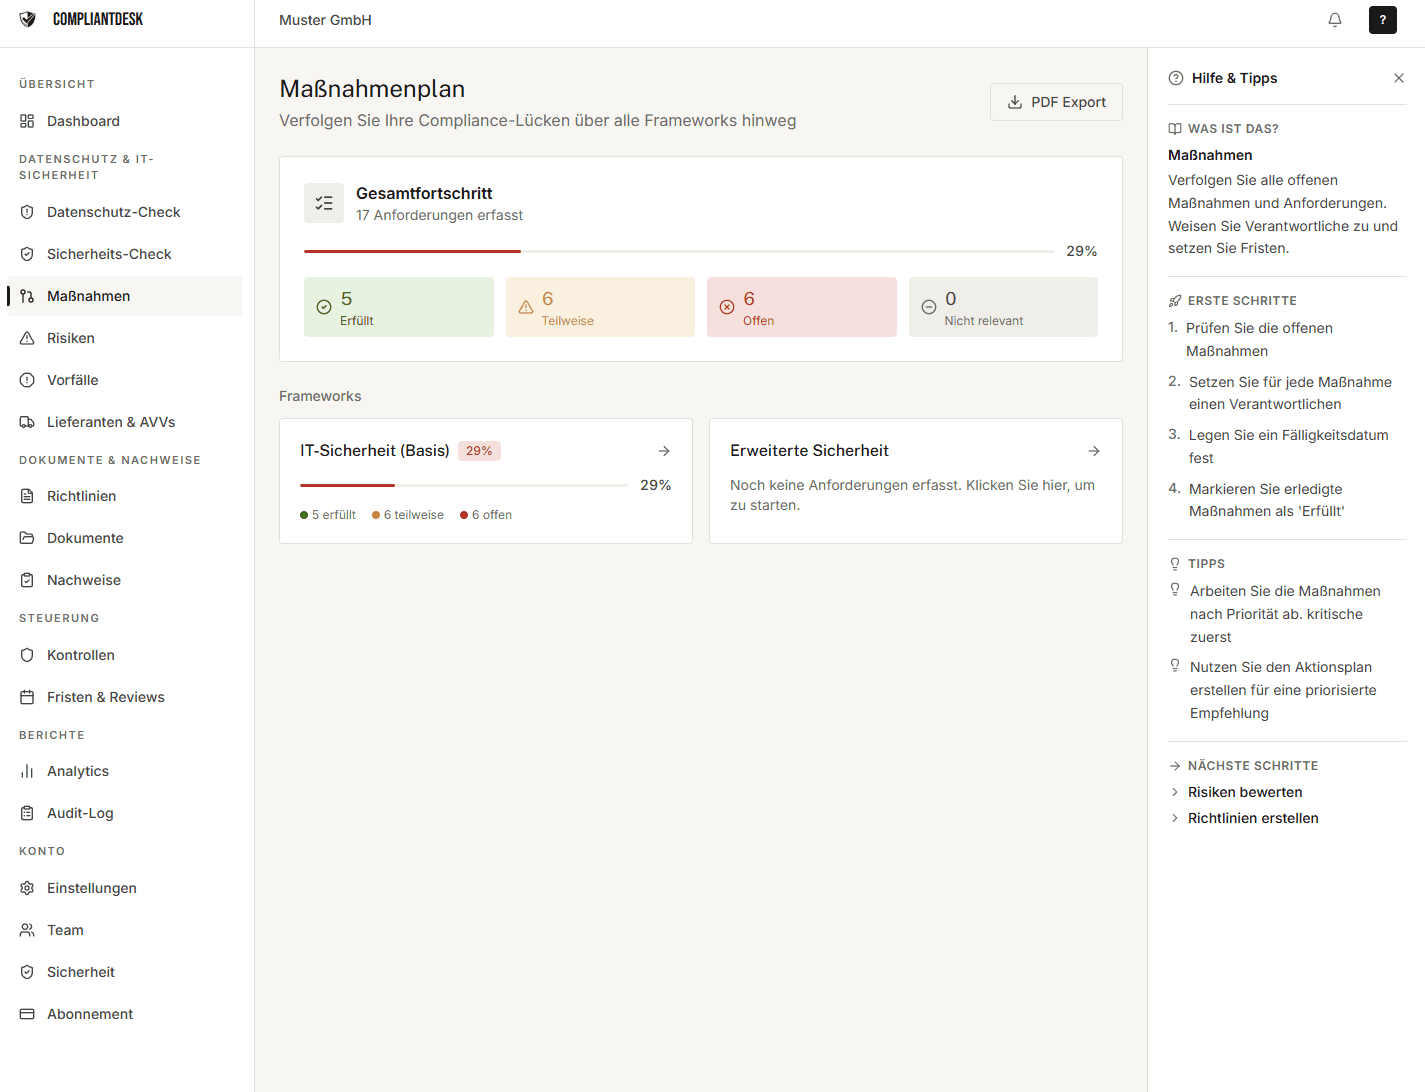Click the Lieferanten & AVVs truck icon
This screenshot has height=1092, width=1425.
(27, 422)
